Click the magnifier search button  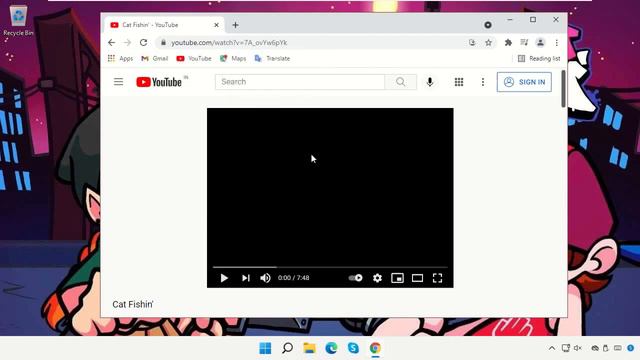tap(400, 82)
